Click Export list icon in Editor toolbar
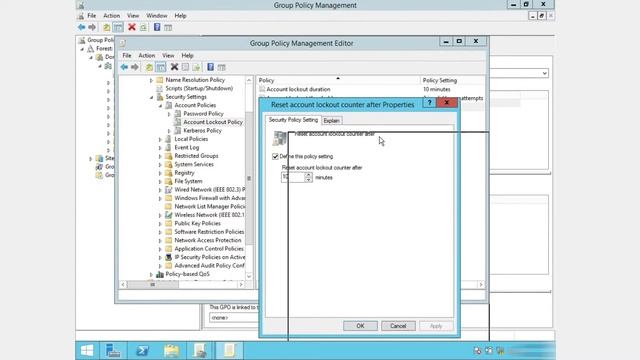This screenshot has height=360, width=640. (x=196, y=67)
